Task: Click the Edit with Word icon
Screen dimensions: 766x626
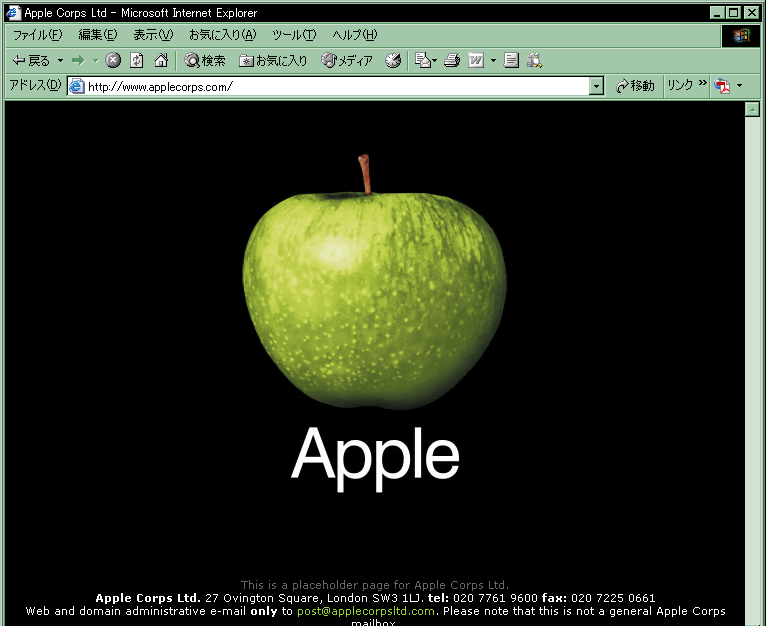Action: (x=476, y=61)
